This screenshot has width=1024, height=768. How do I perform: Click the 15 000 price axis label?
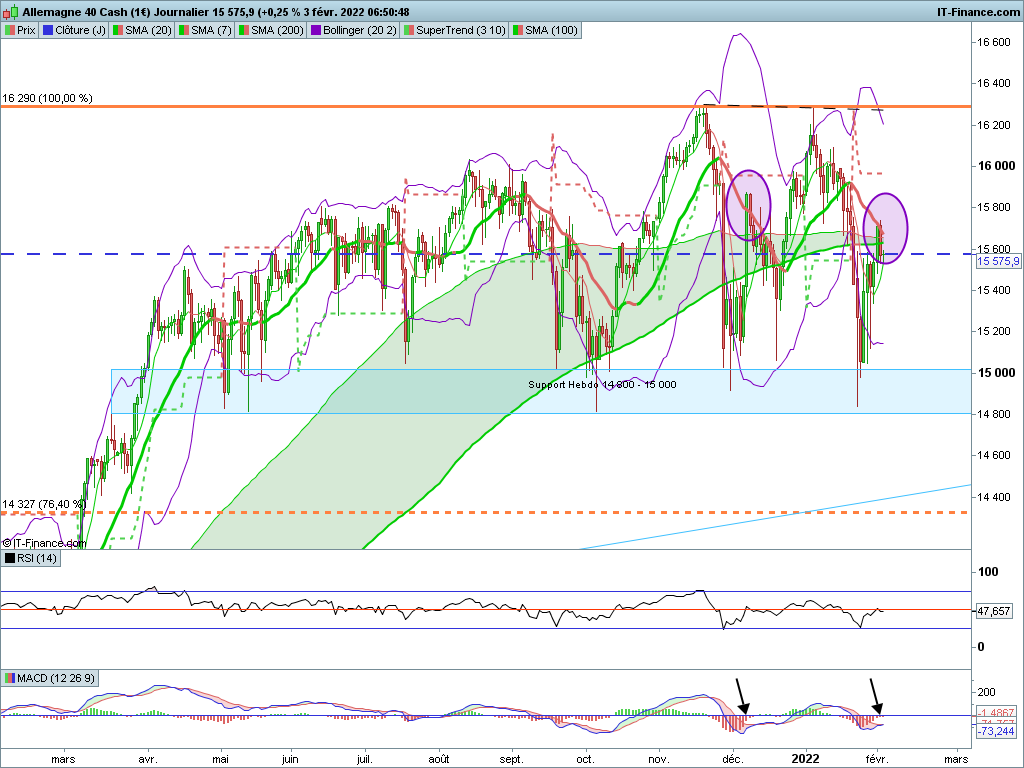[x=995, y=373]
